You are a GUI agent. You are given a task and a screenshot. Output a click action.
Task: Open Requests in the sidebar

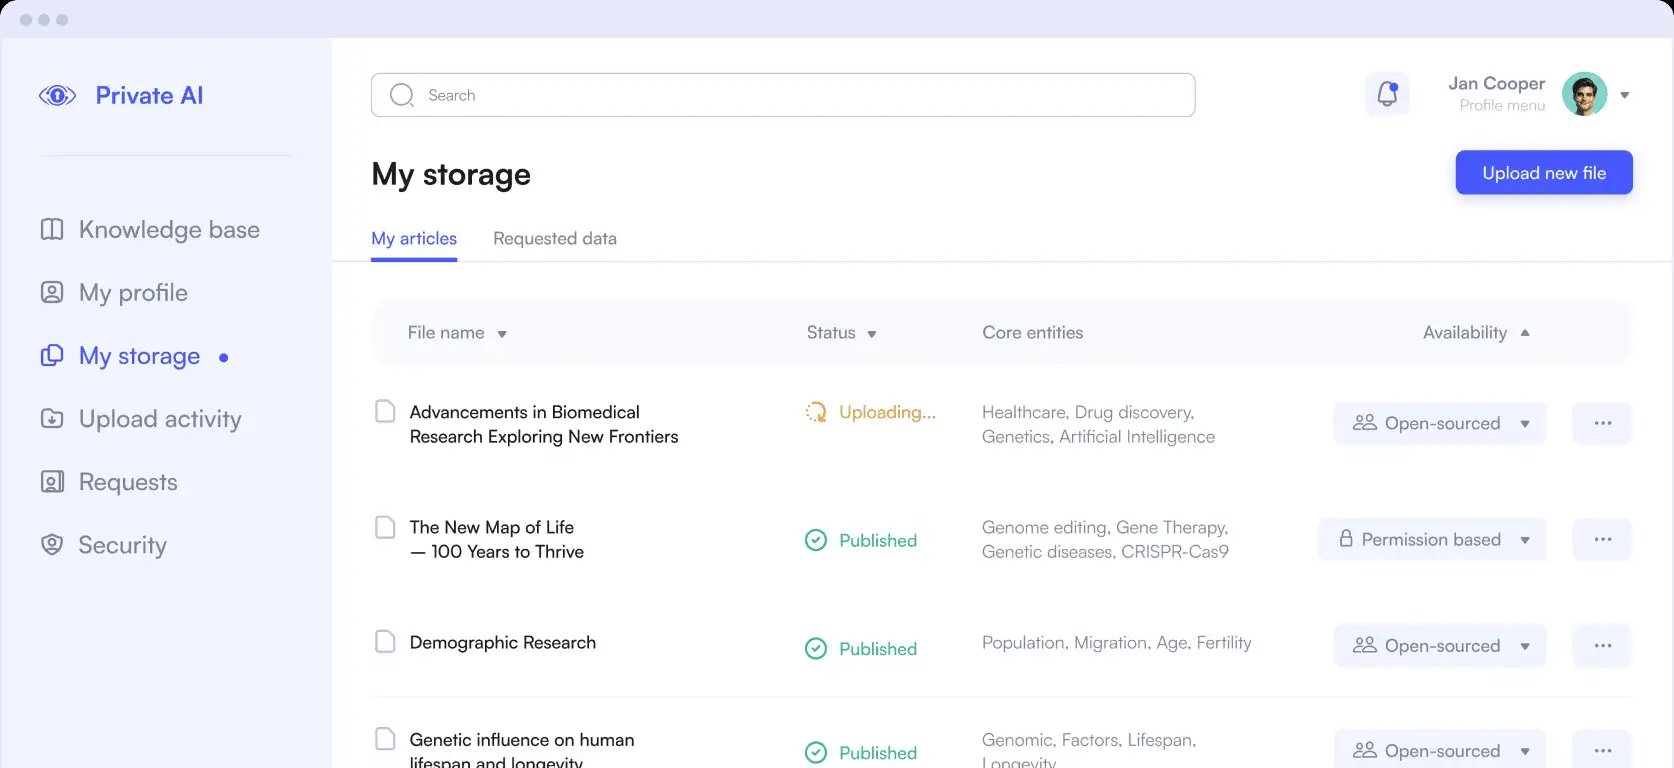coord(127,482)
